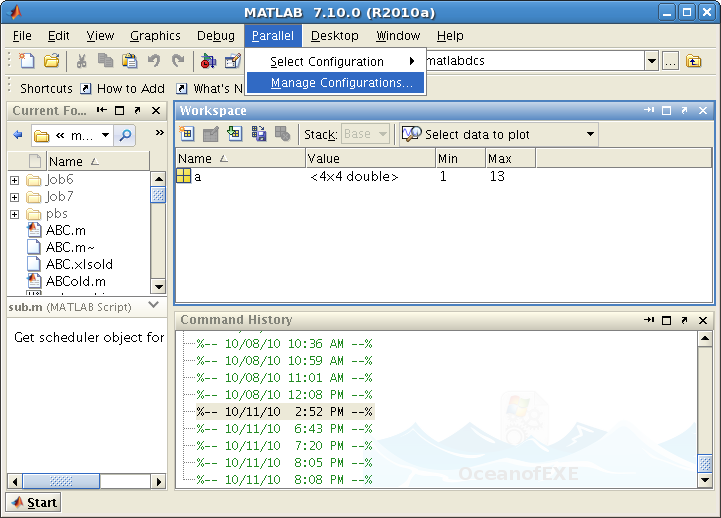Image resolution: width=721 pixels, height=518 pixels.
Task: Open the Graphics menu
Action: click(155, 35)
